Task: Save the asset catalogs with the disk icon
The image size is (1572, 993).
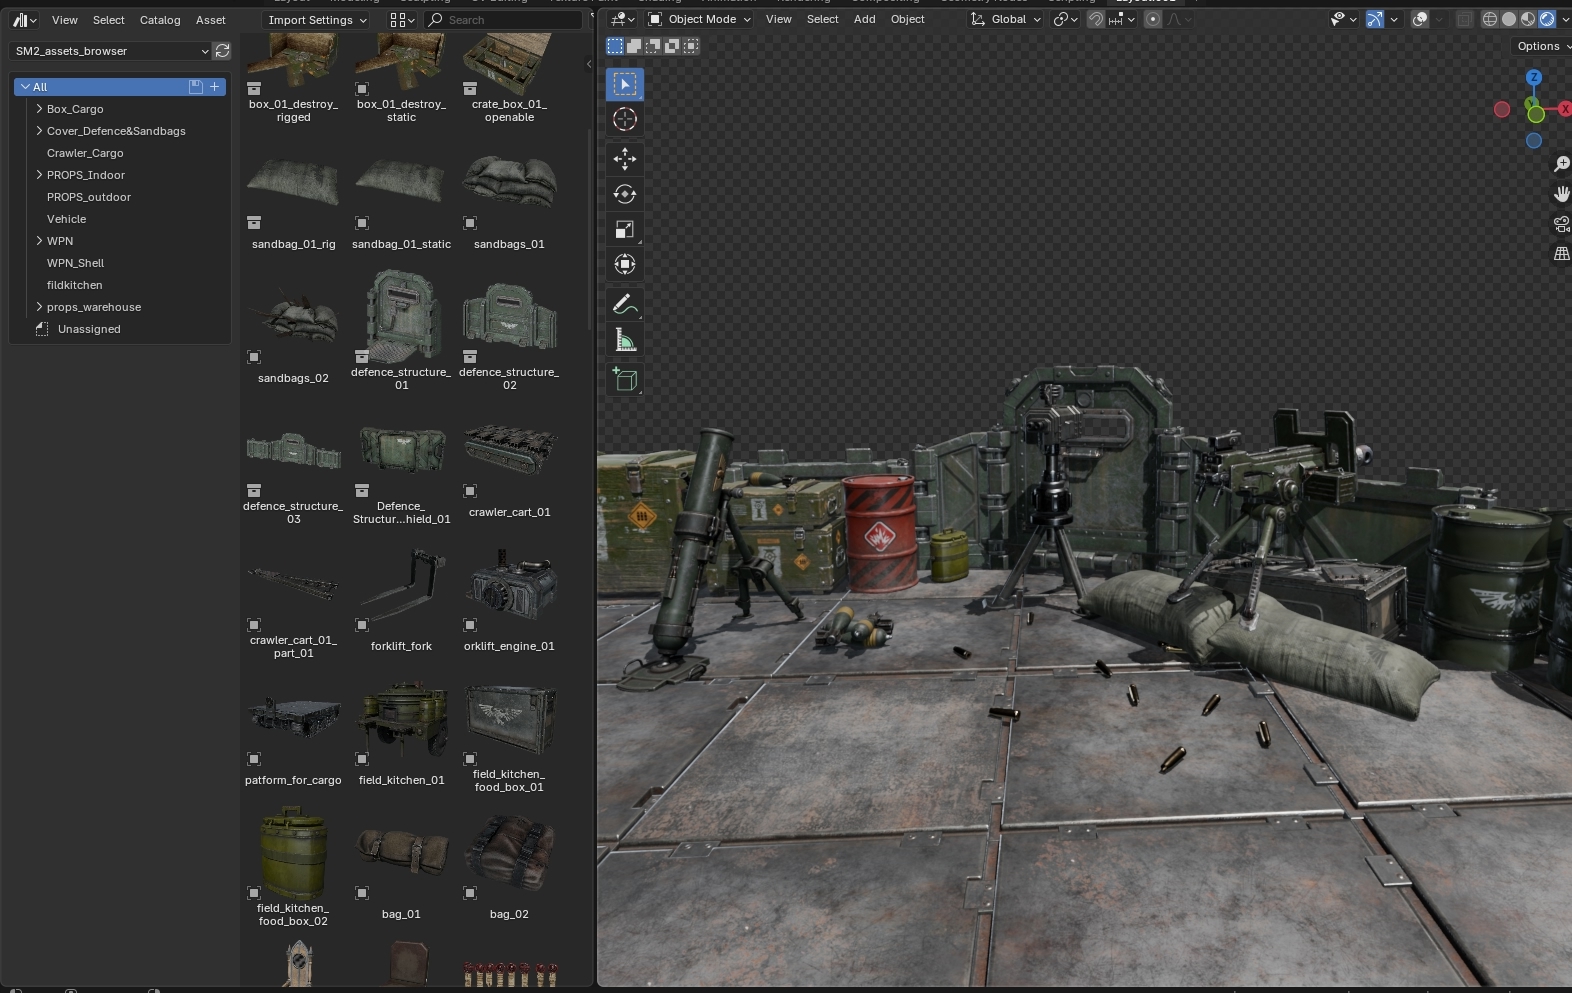Action: 196,87
